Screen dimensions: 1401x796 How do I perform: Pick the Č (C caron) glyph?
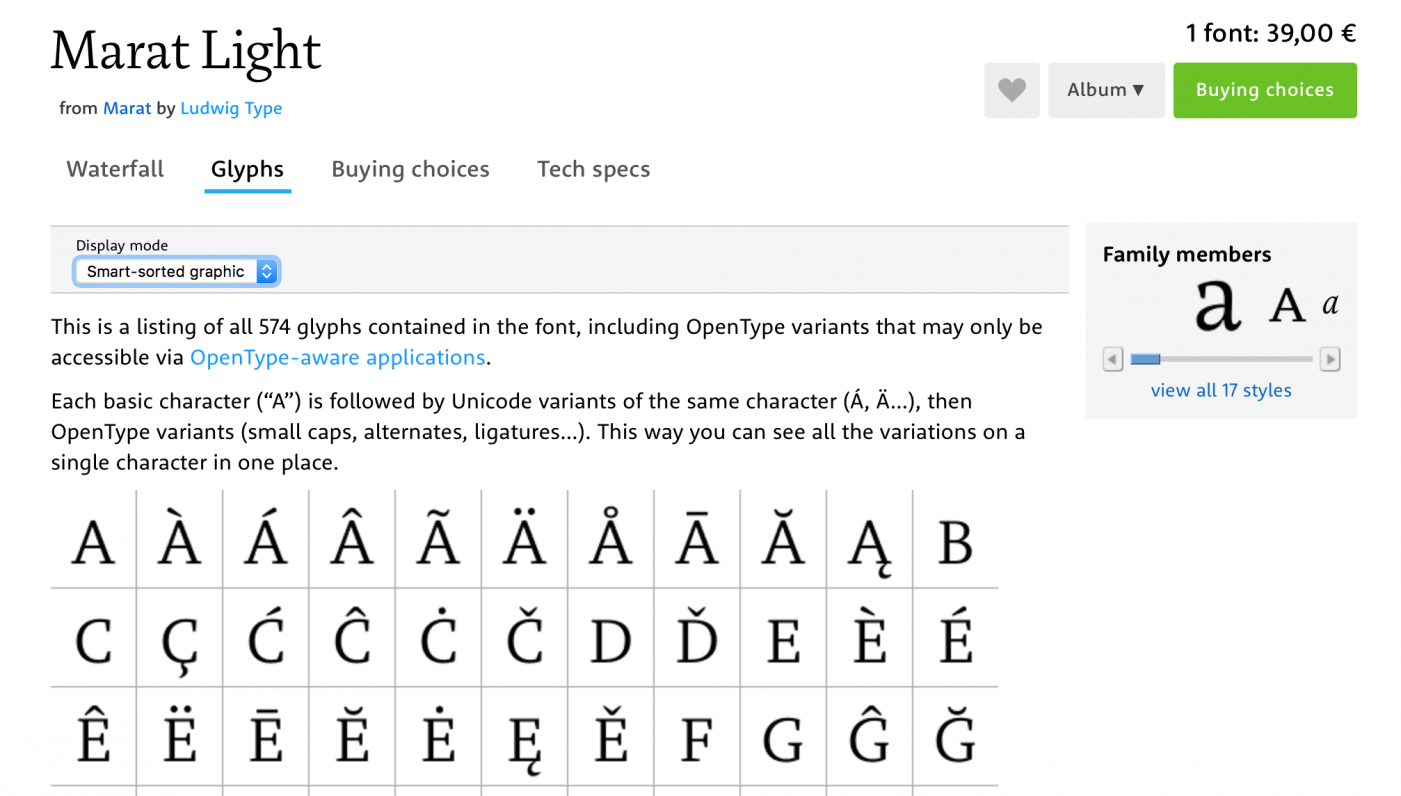[x=524, y=638]
